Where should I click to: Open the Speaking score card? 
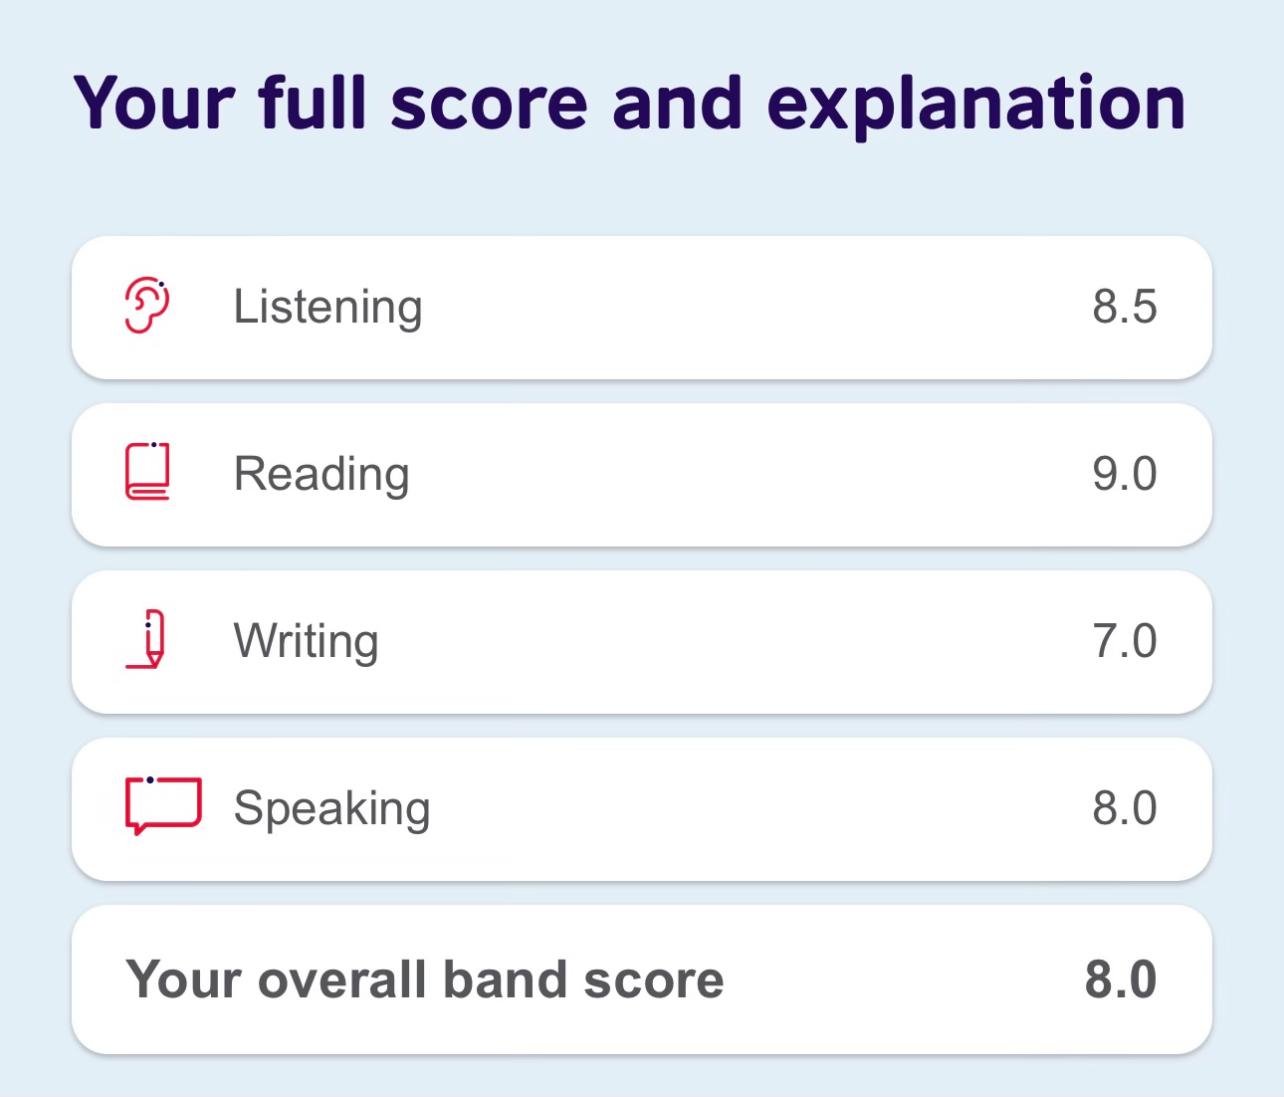(642, 808)
